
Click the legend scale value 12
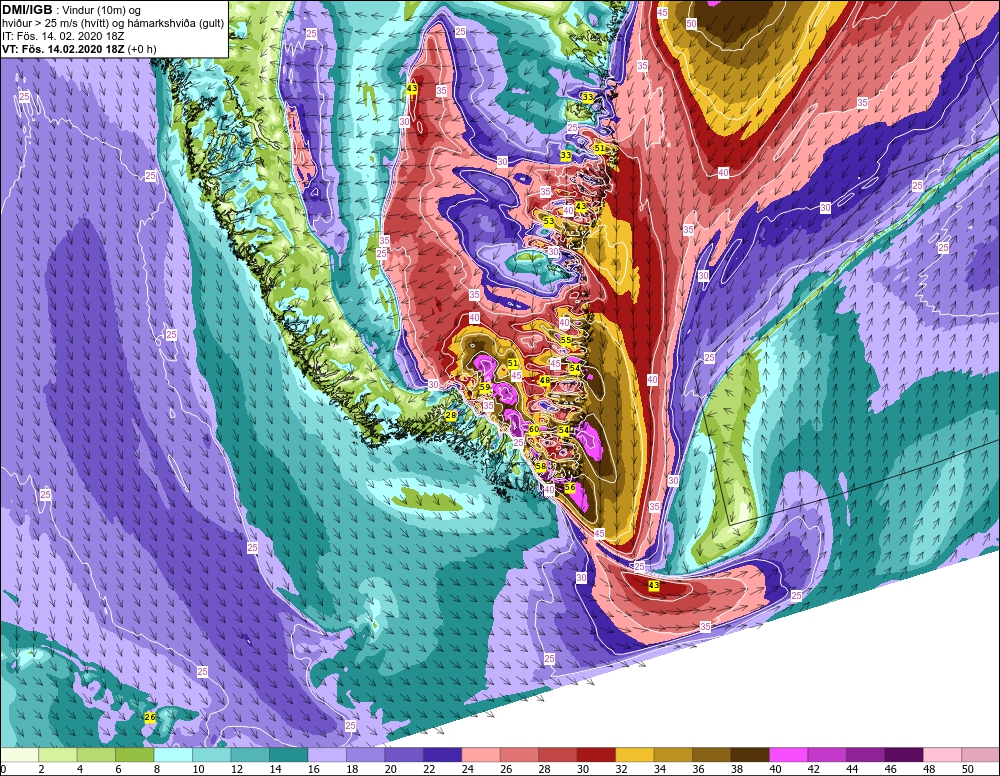pos(237,769)
